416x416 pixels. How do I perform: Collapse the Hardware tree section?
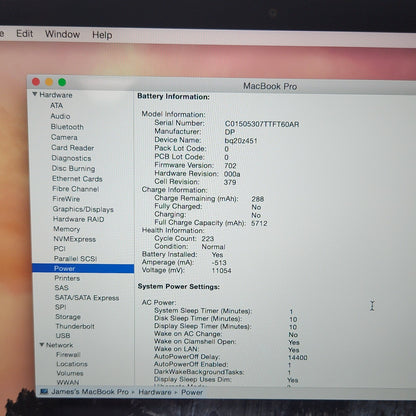(x=35, y=94)
